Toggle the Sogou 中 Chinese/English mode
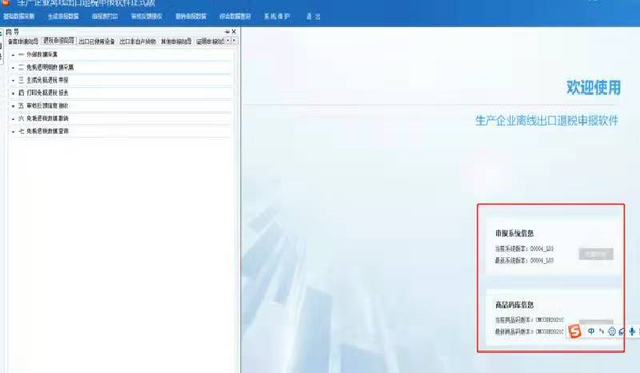640x373 pixels. point(591,331)
